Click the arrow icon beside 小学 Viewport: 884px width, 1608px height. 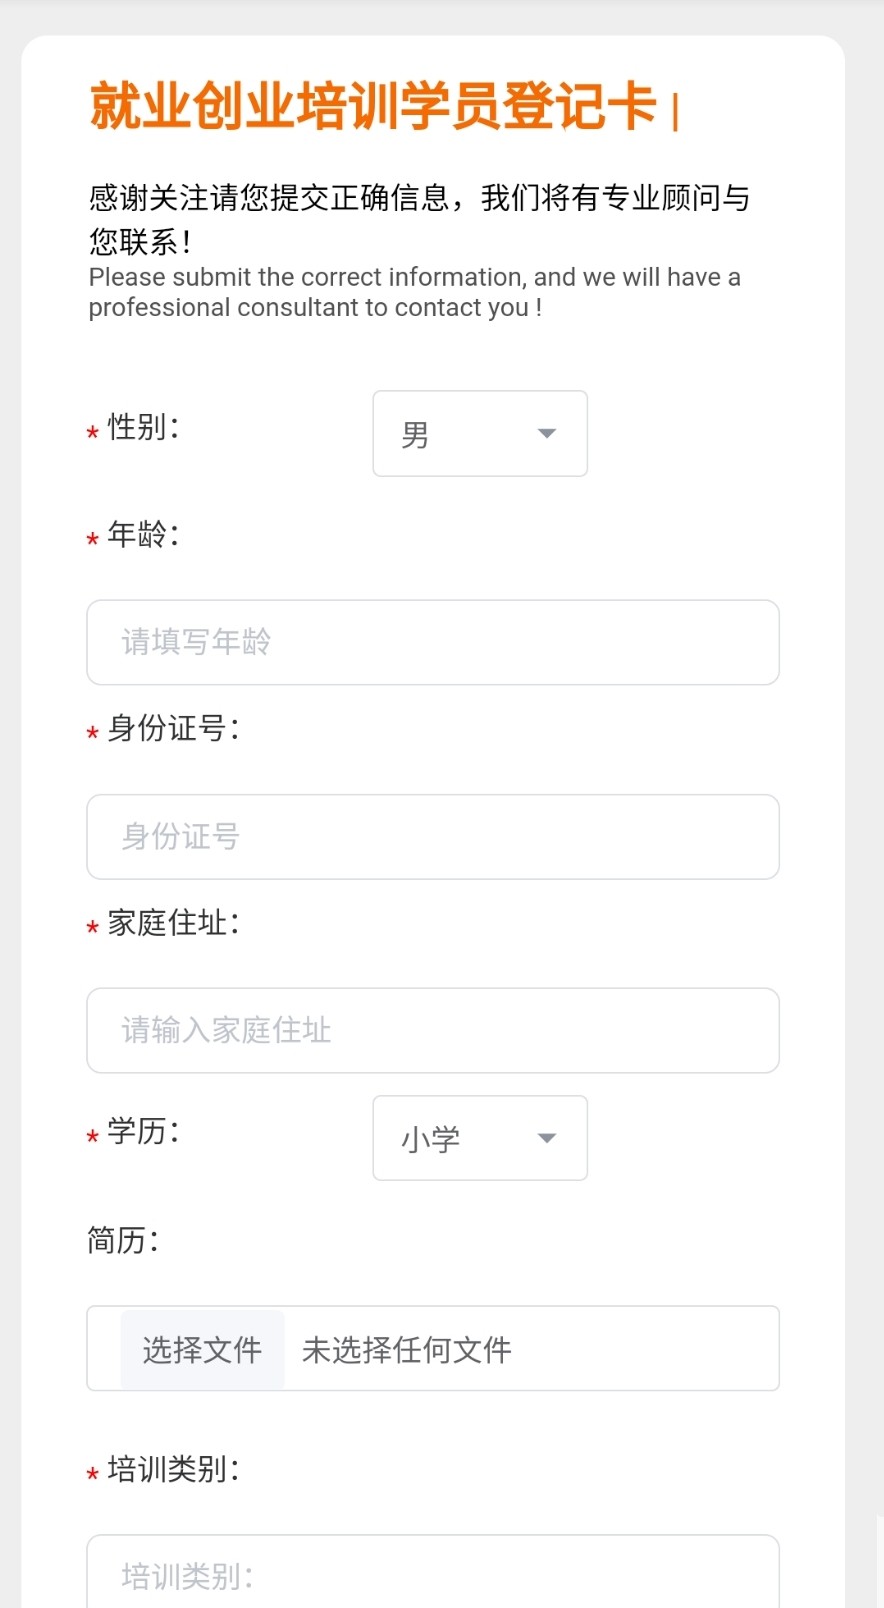pos(546,1138)
